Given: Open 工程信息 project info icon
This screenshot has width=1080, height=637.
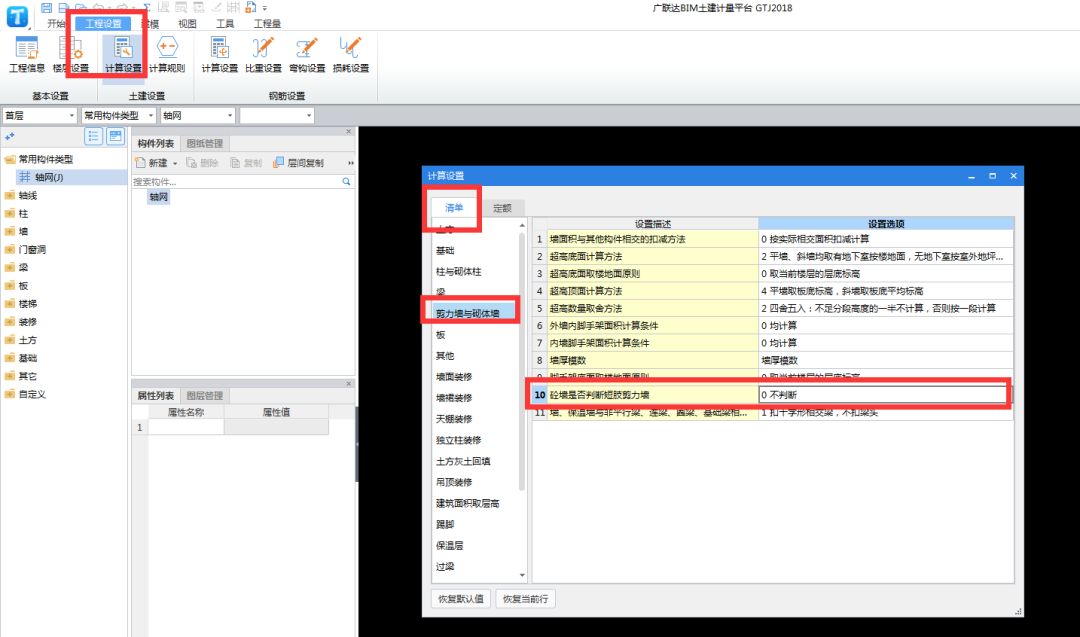Looking at the screenshot, I should [27, 55].
